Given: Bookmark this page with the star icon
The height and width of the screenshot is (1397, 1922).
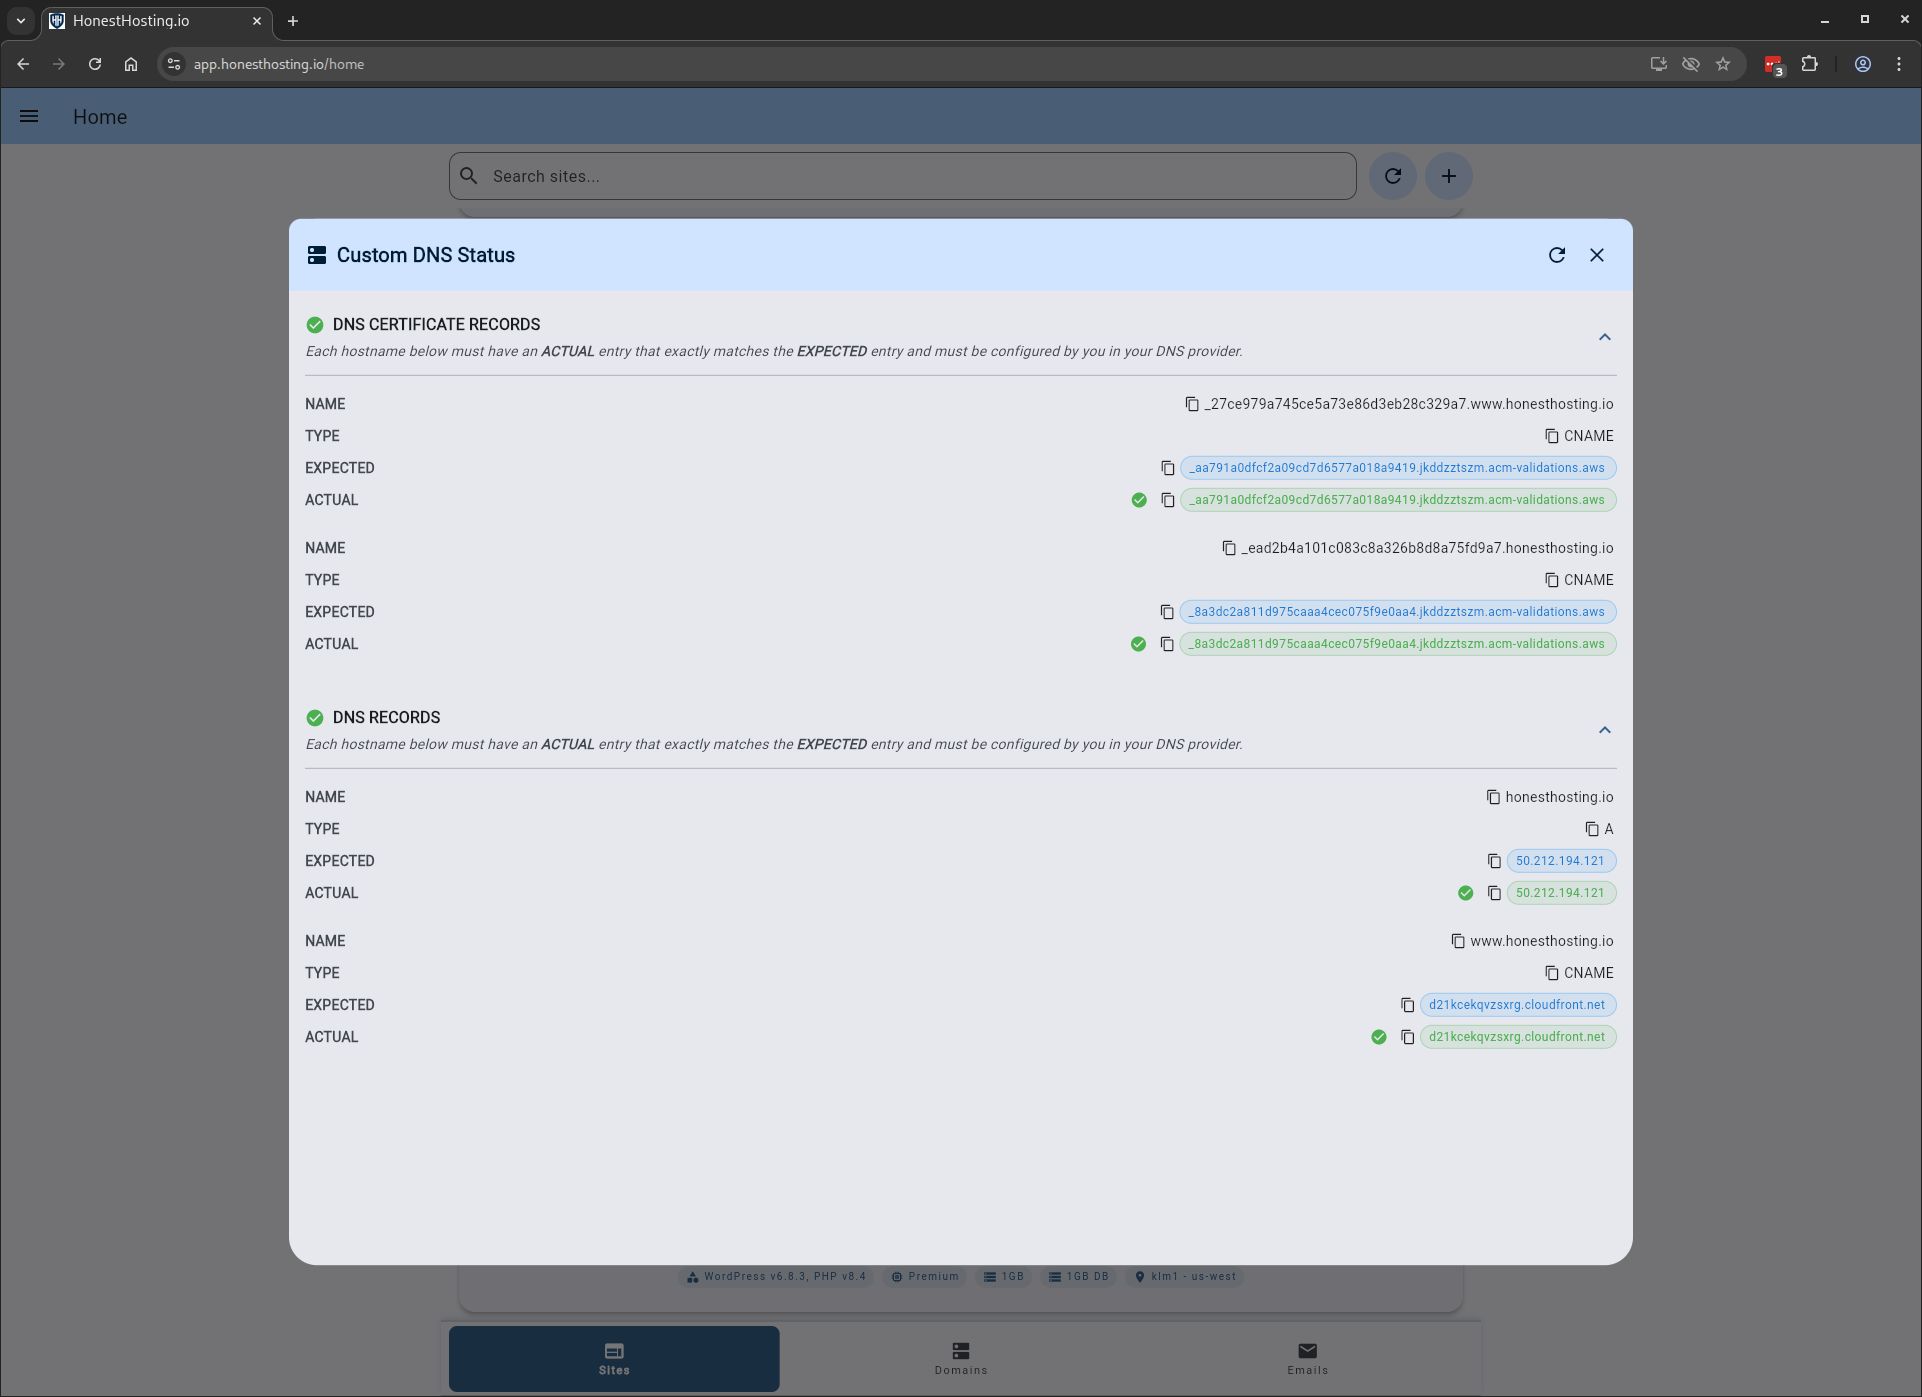Looking at the screenshot, I should 1722,64.
